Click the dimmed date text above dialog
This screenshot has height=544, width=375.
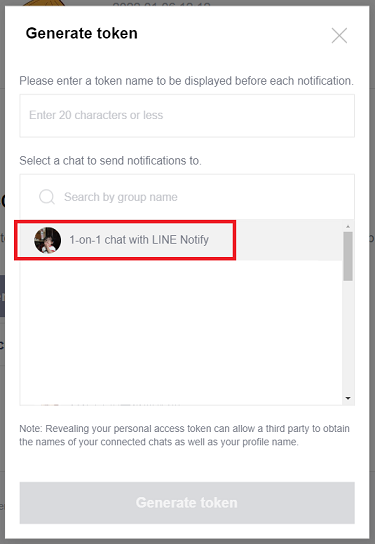tap(162, 3)
